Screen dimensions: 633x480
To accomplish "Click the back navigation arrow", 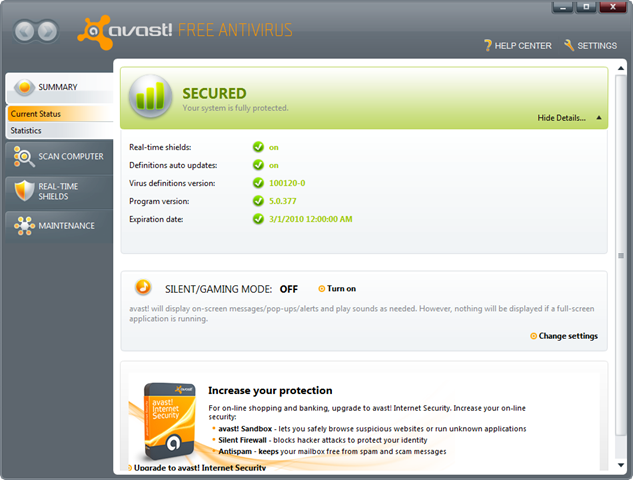I will (x=25, y=31).
